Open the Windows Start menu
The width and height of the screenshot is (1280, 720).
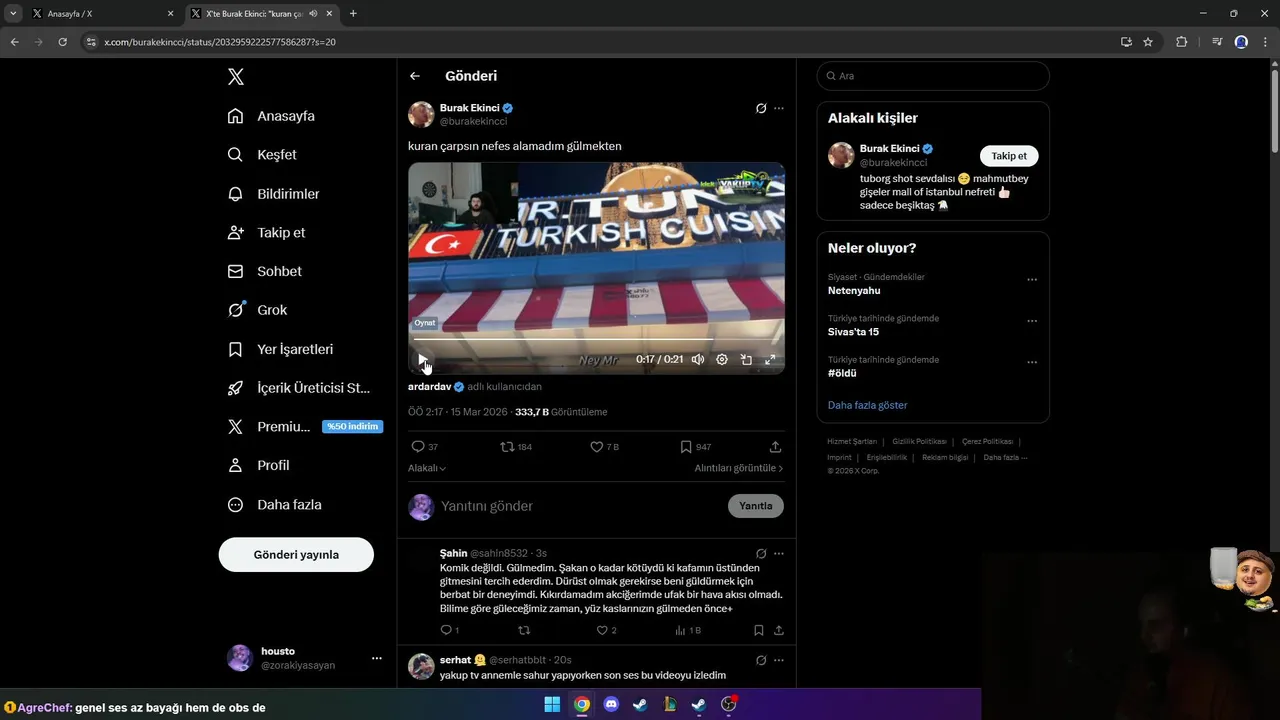(x=552, y=704)
